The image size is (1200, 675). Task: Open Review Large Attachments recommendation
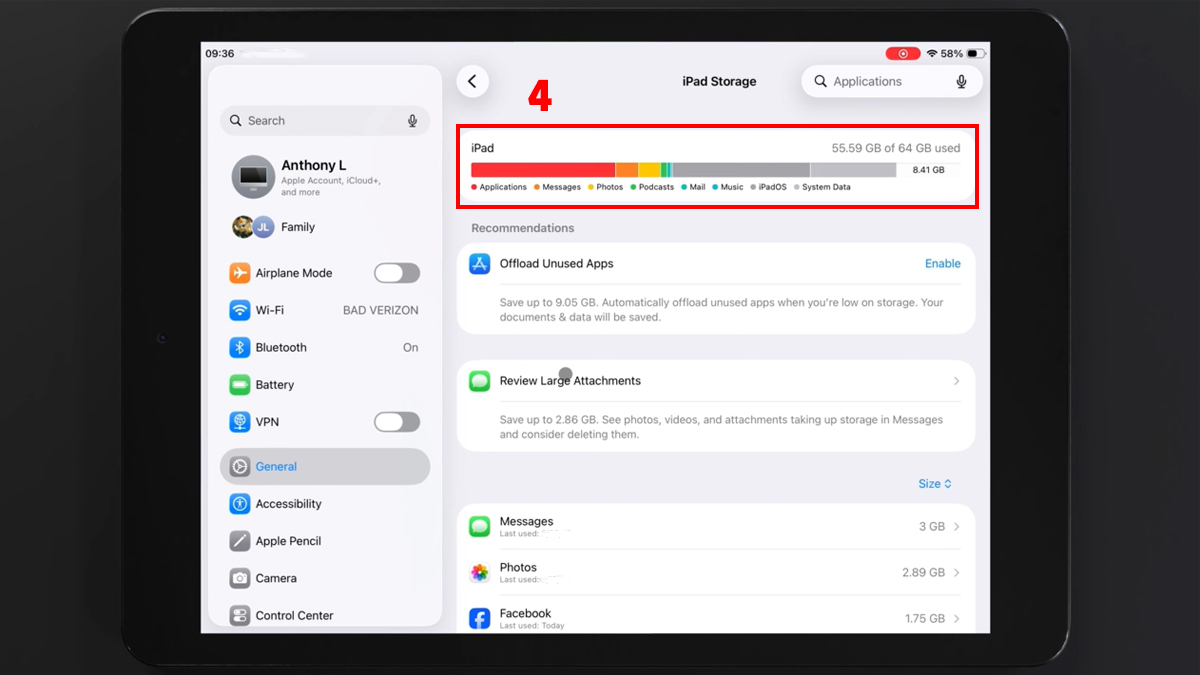point(716,381)
